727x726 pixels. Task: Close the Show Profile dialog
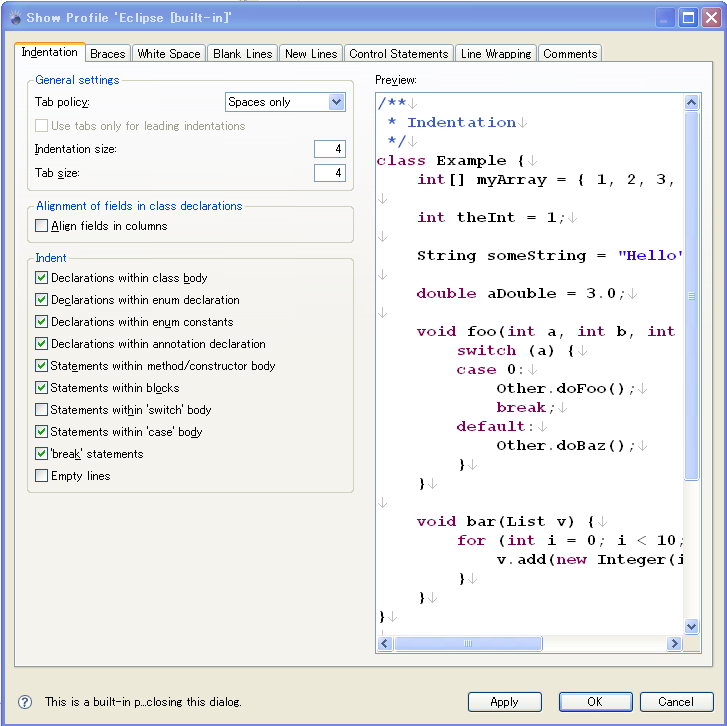coord(711,18)
